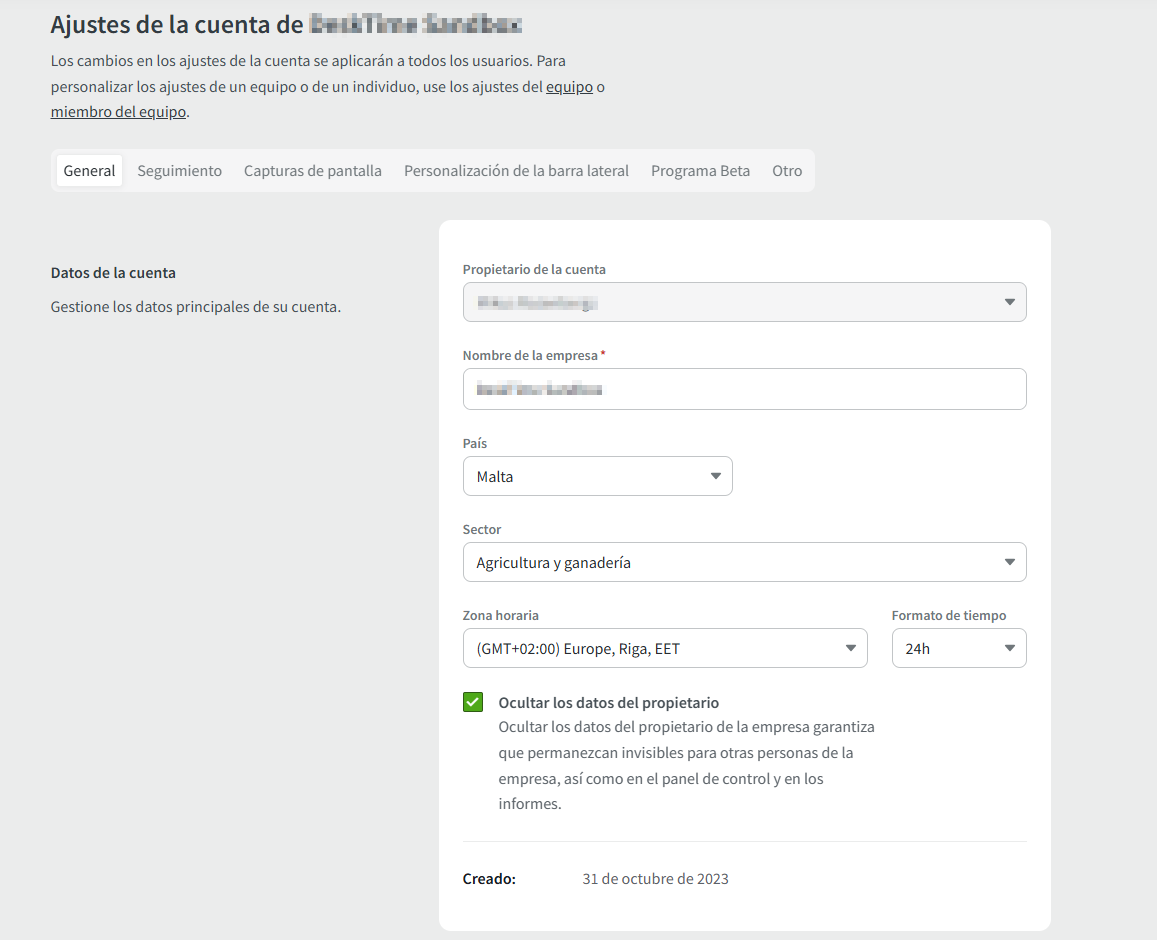The height and width of the screenshot is (940, 1157).
Task: Uncheck Ocultar los datos del propietario checkbox
Action: point(473,702)
